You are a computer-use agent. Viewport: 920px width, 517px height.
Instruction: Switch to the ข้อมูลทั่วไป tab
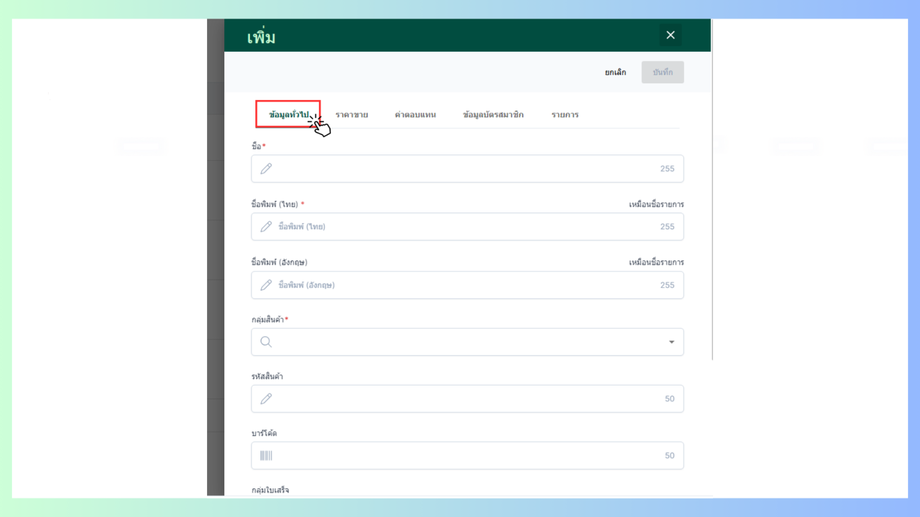coord(288,114)
